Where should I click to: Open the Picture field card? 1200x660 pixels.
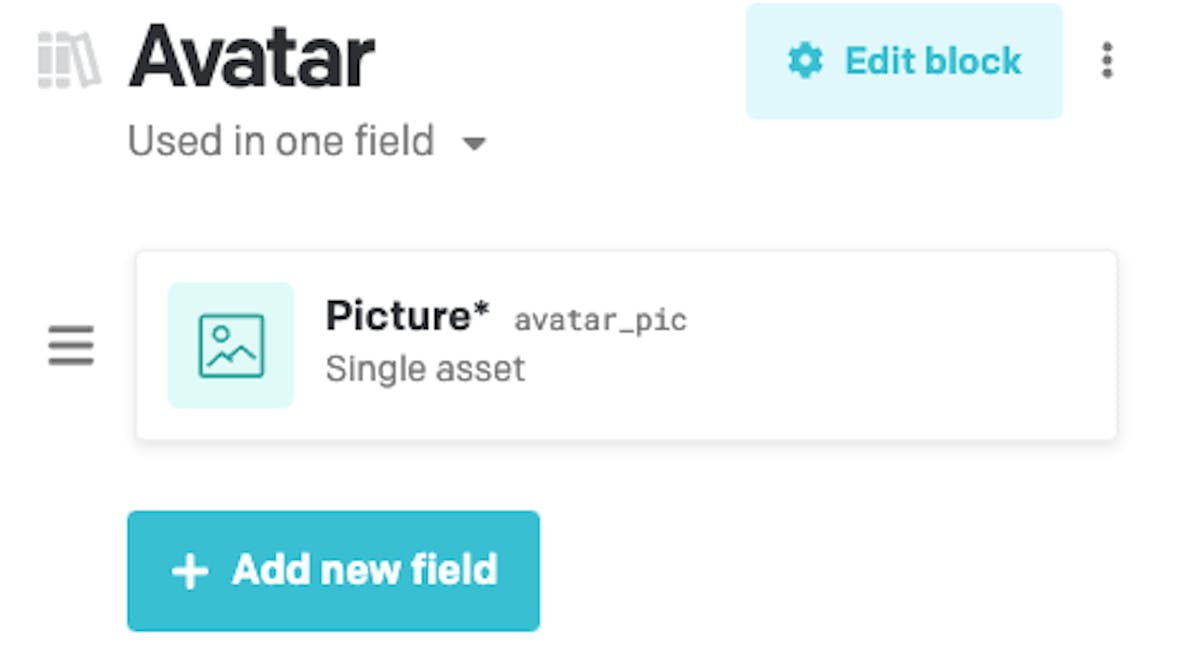[x=626, y=345]
